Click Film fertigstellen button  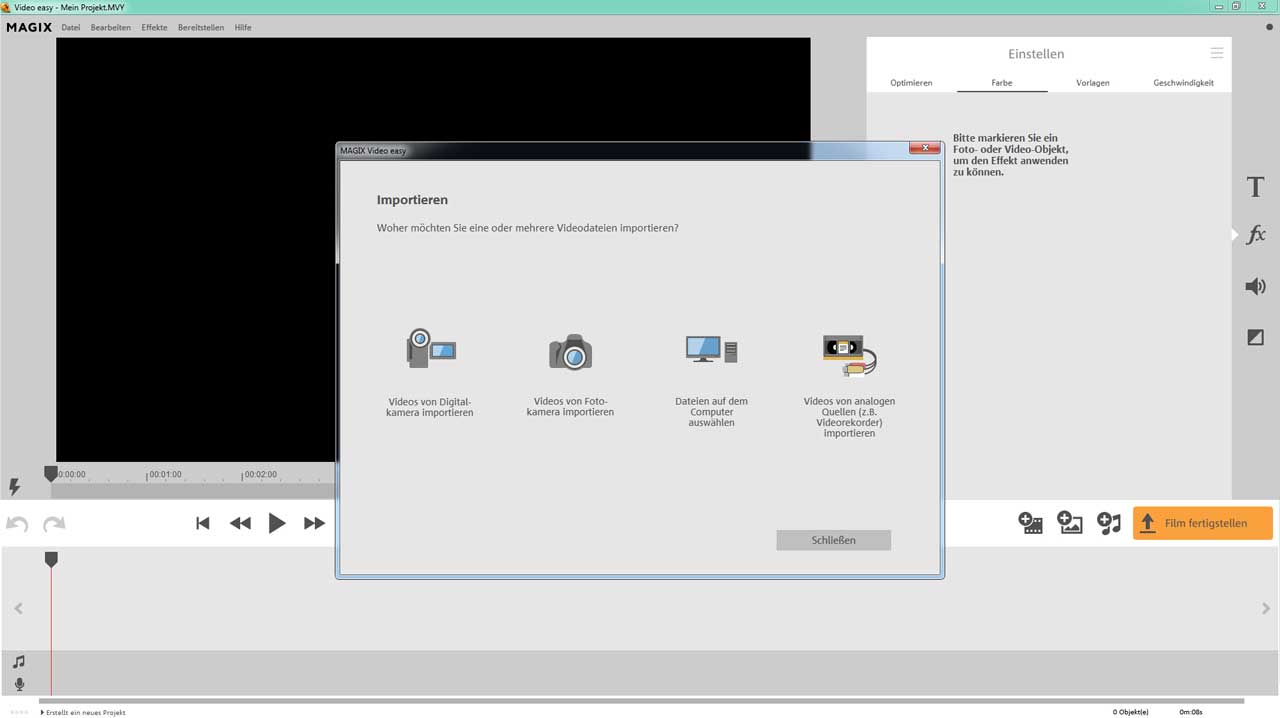click(1203, 523)
